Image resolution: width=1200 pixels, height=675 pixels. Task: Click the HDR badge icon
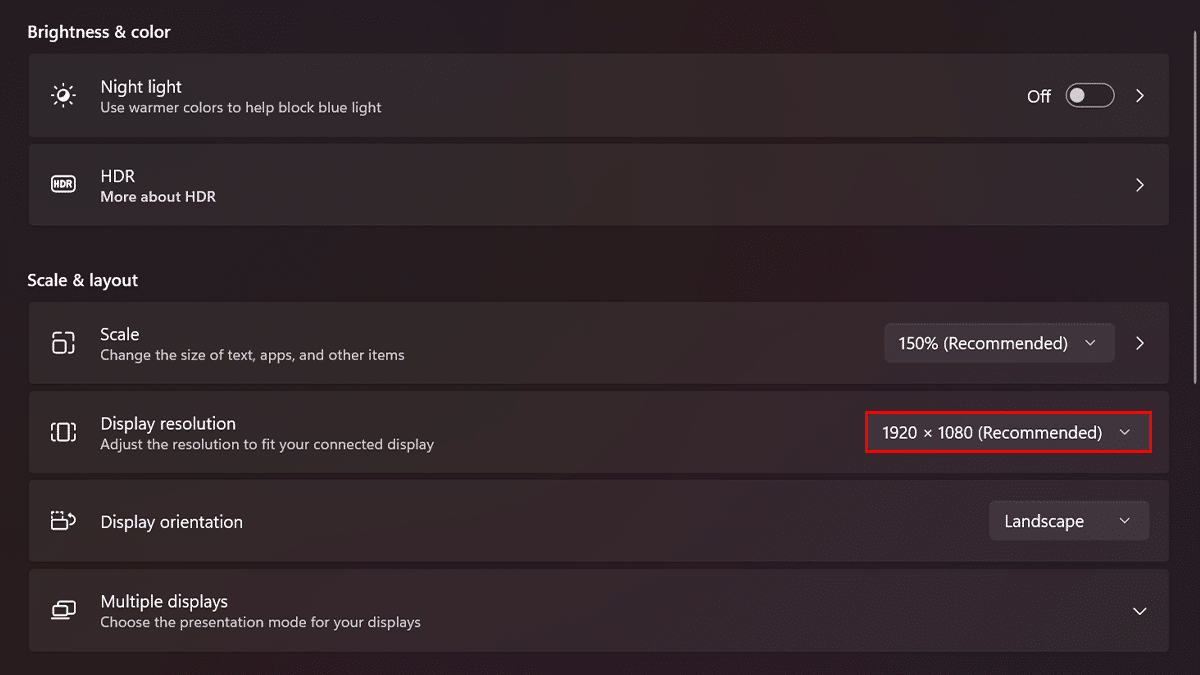tap(63, 185)
